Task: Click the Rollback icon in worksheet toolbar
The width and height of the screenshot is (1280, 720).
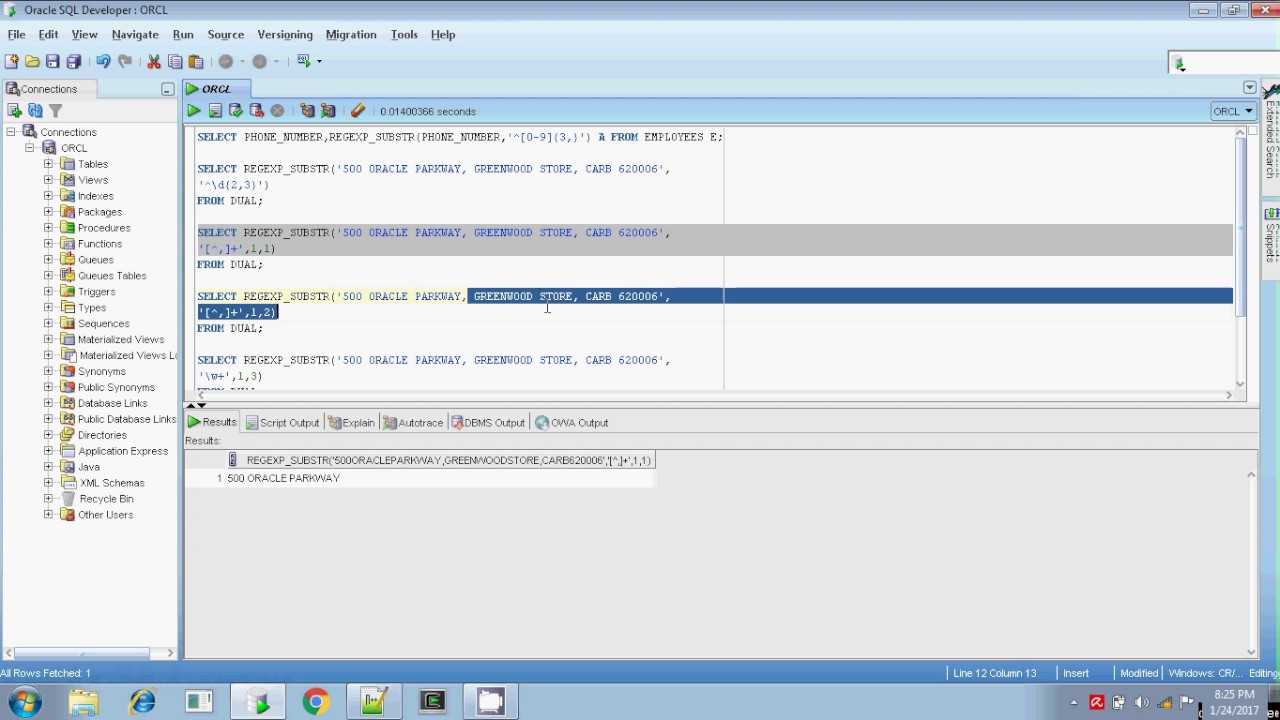Action: 257,111
